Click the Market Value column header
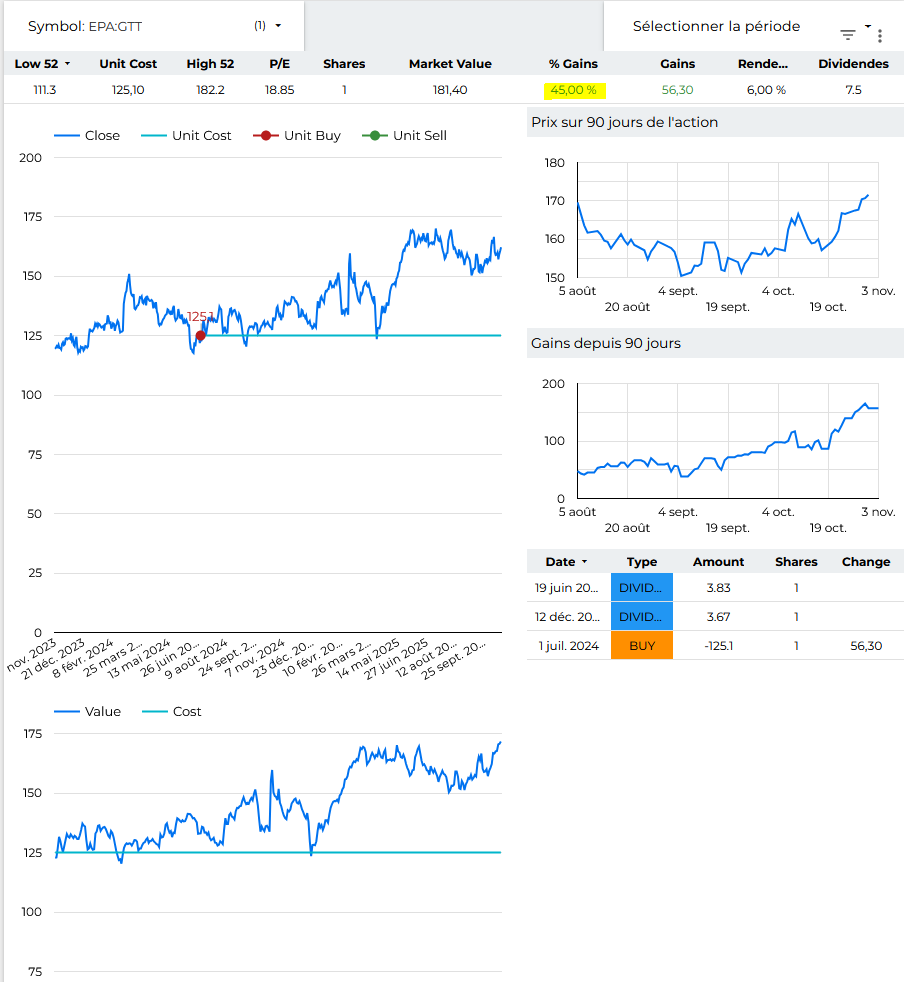 (x=450, y=64)
